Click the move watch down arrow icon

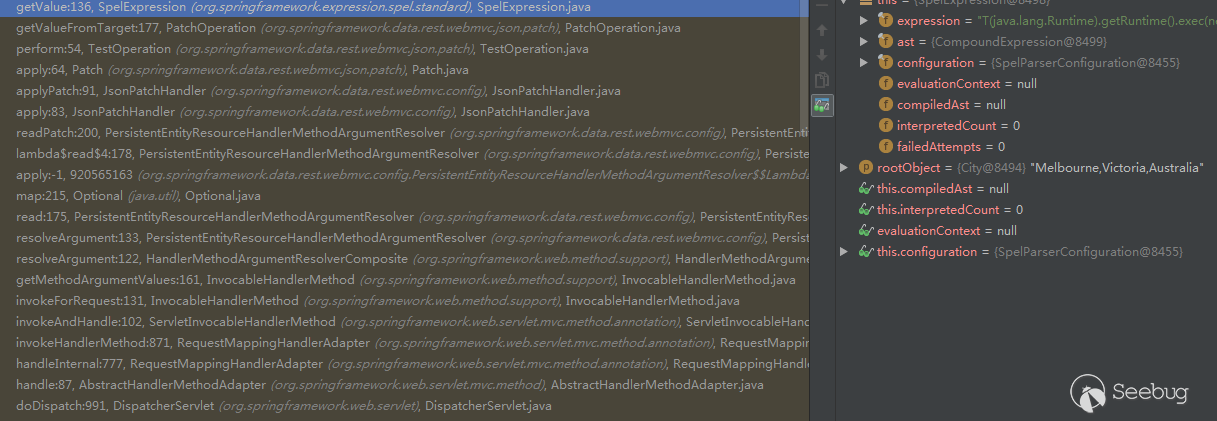(x=822, y=55)
